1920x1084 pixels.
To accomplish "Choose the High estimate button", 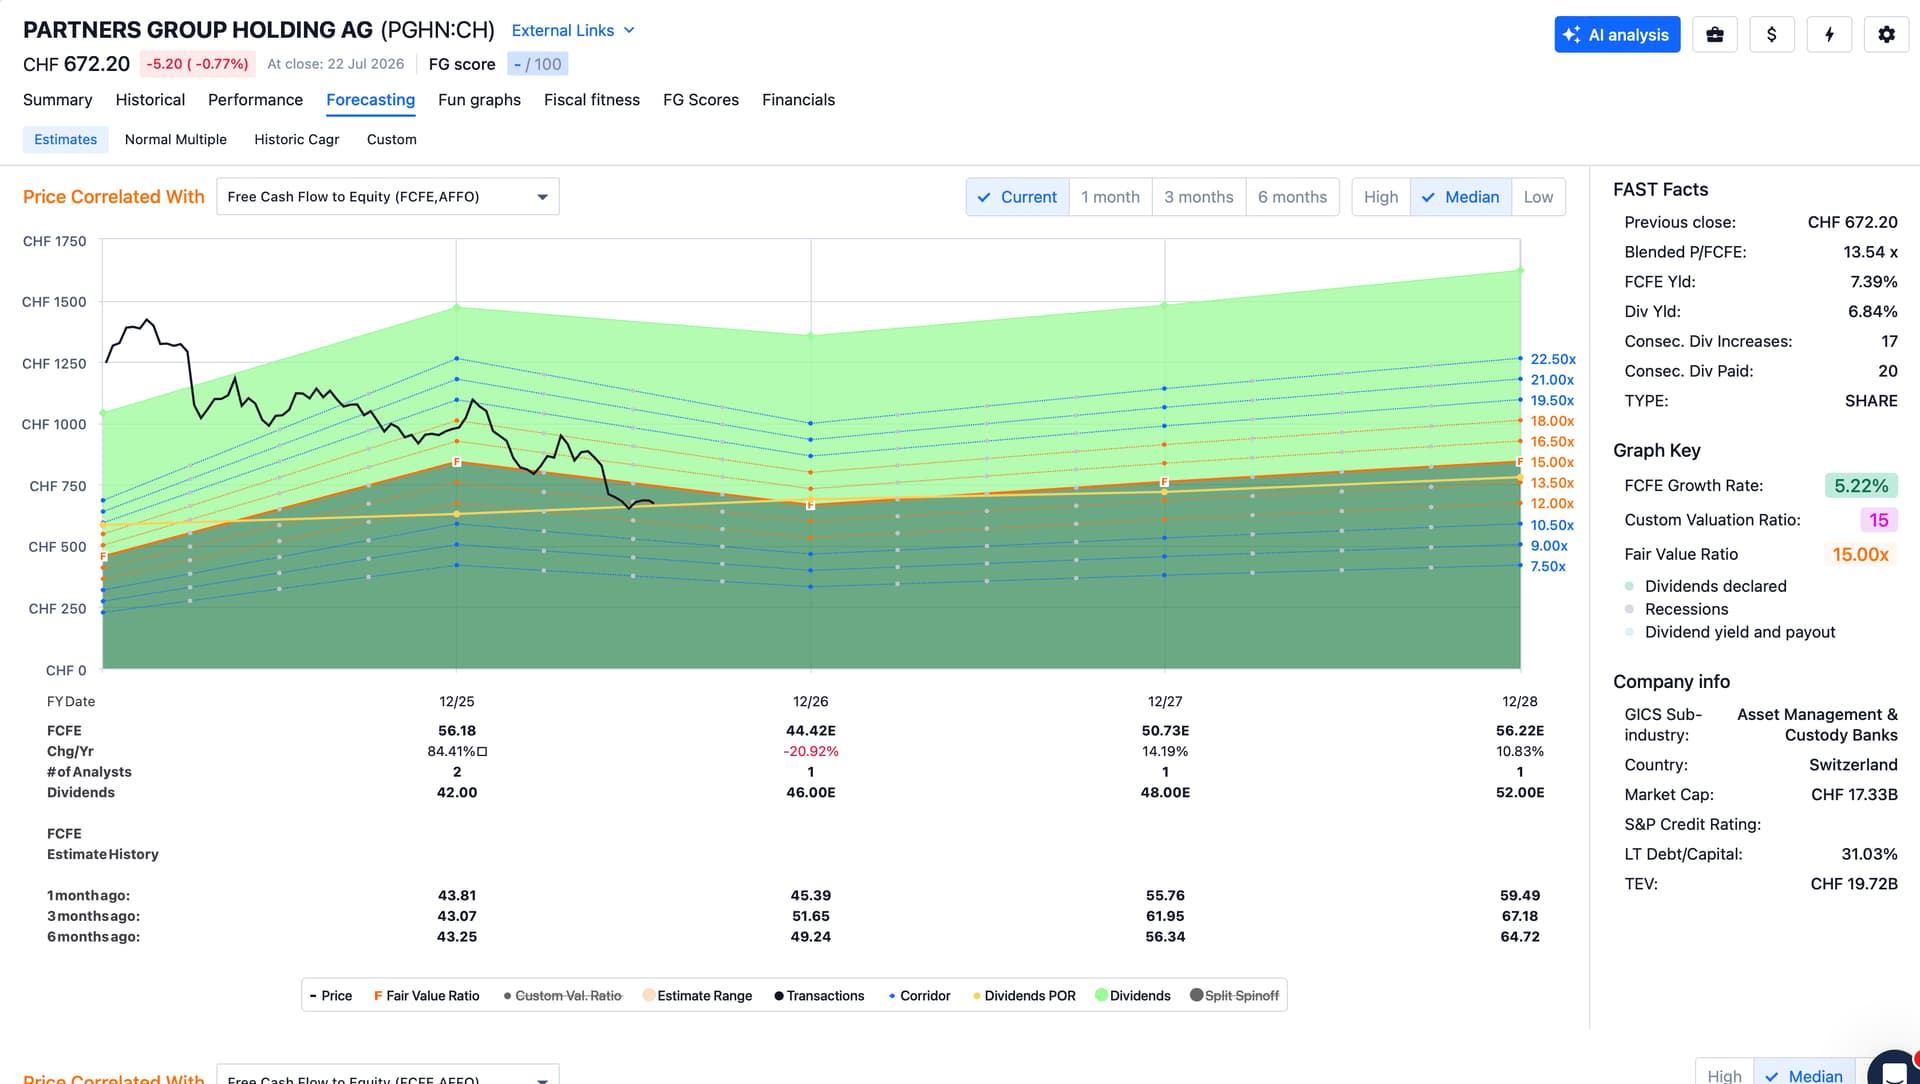I will (x=1381, y=197).
